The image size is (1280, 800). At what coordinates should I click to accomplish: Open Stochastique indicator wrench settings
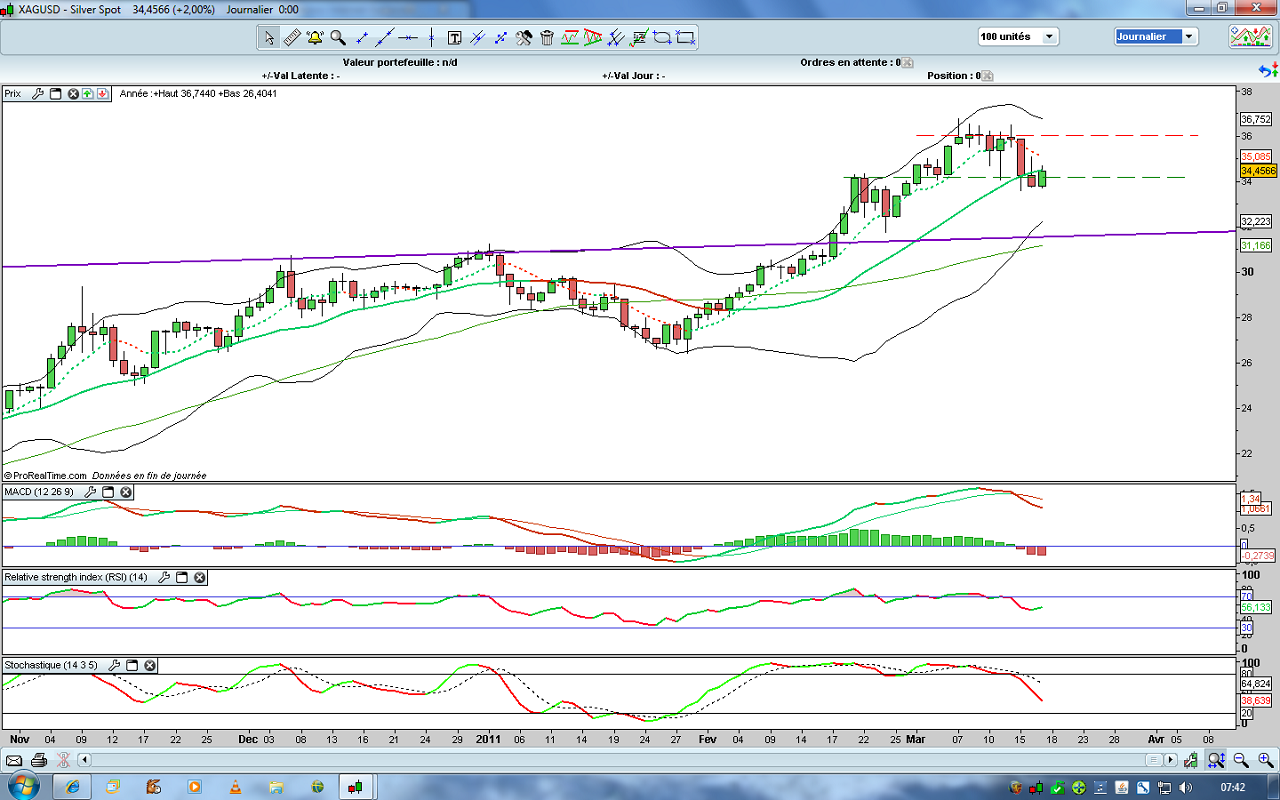coord(114,665)
